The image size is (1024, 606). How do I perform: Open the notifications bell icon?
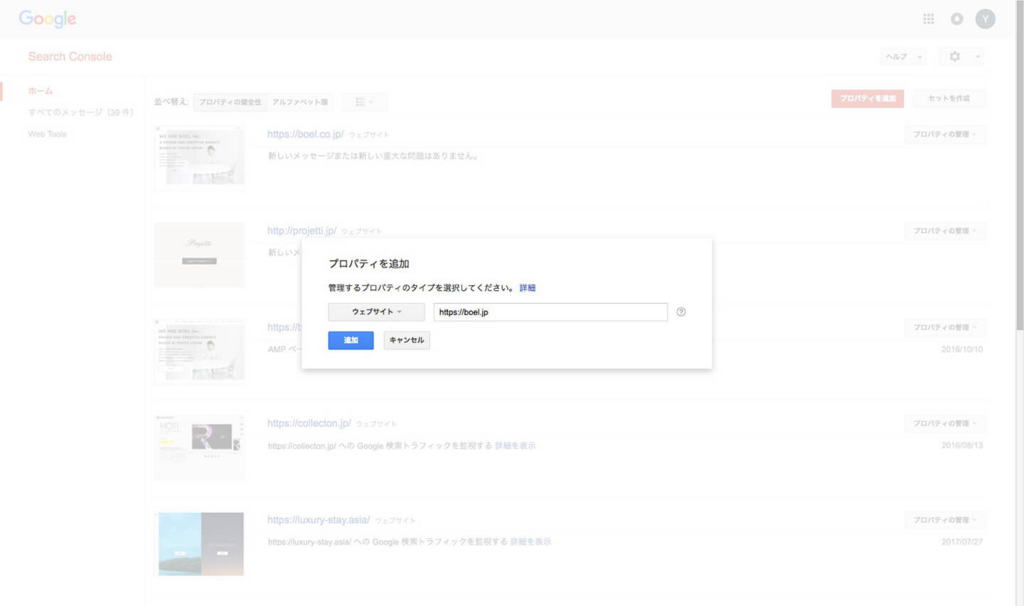point(957,19)
